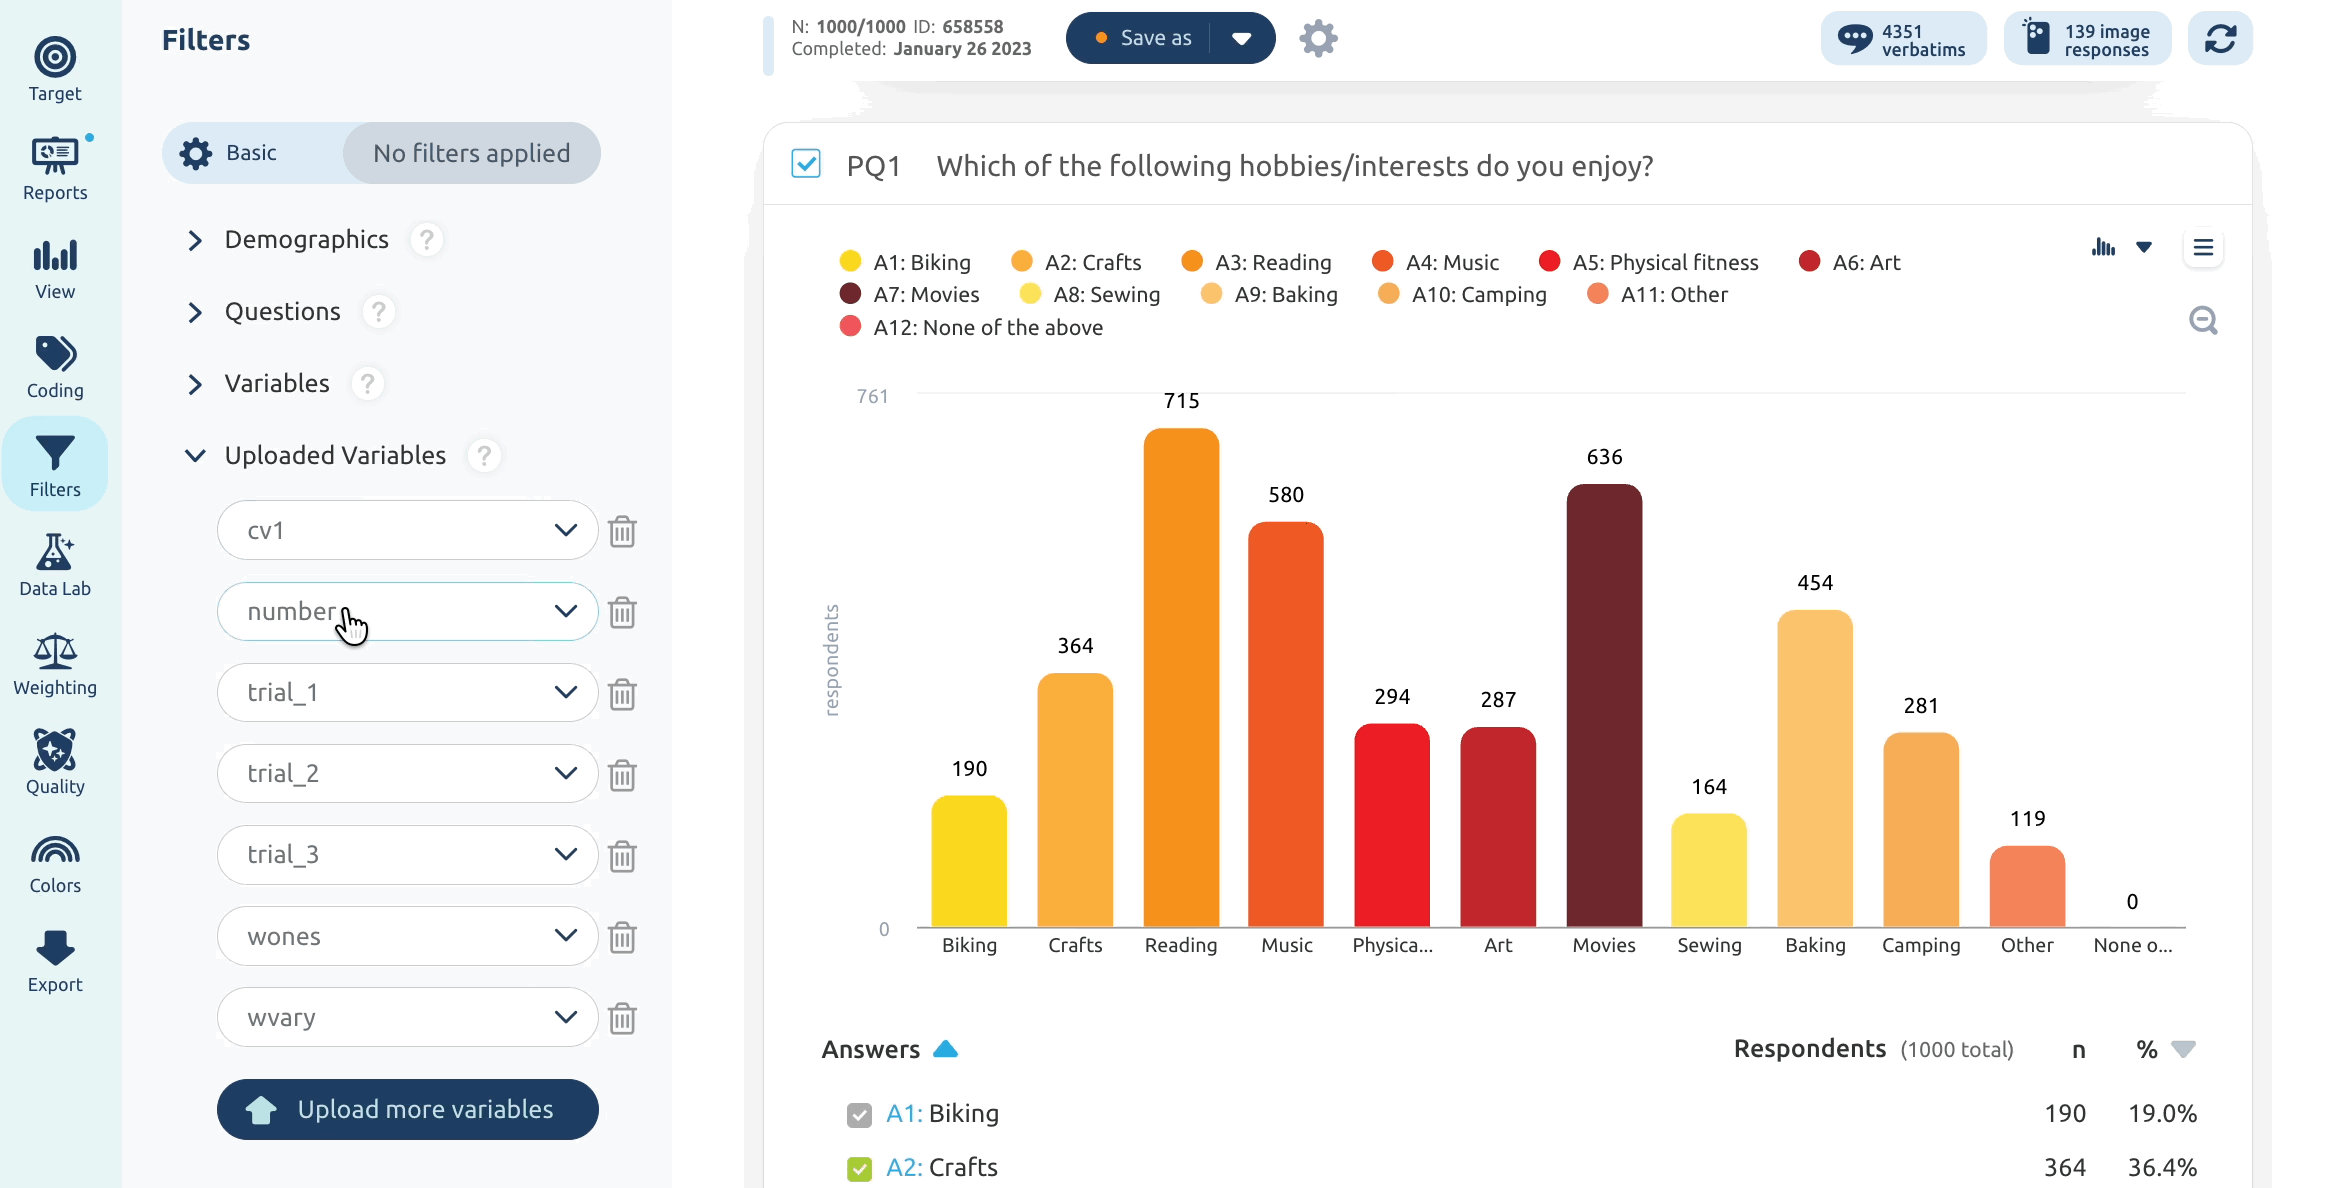Collapse the Uploaded Variables group
The height and width of the screenshot is (1188, 2328).
click(195, 456)
